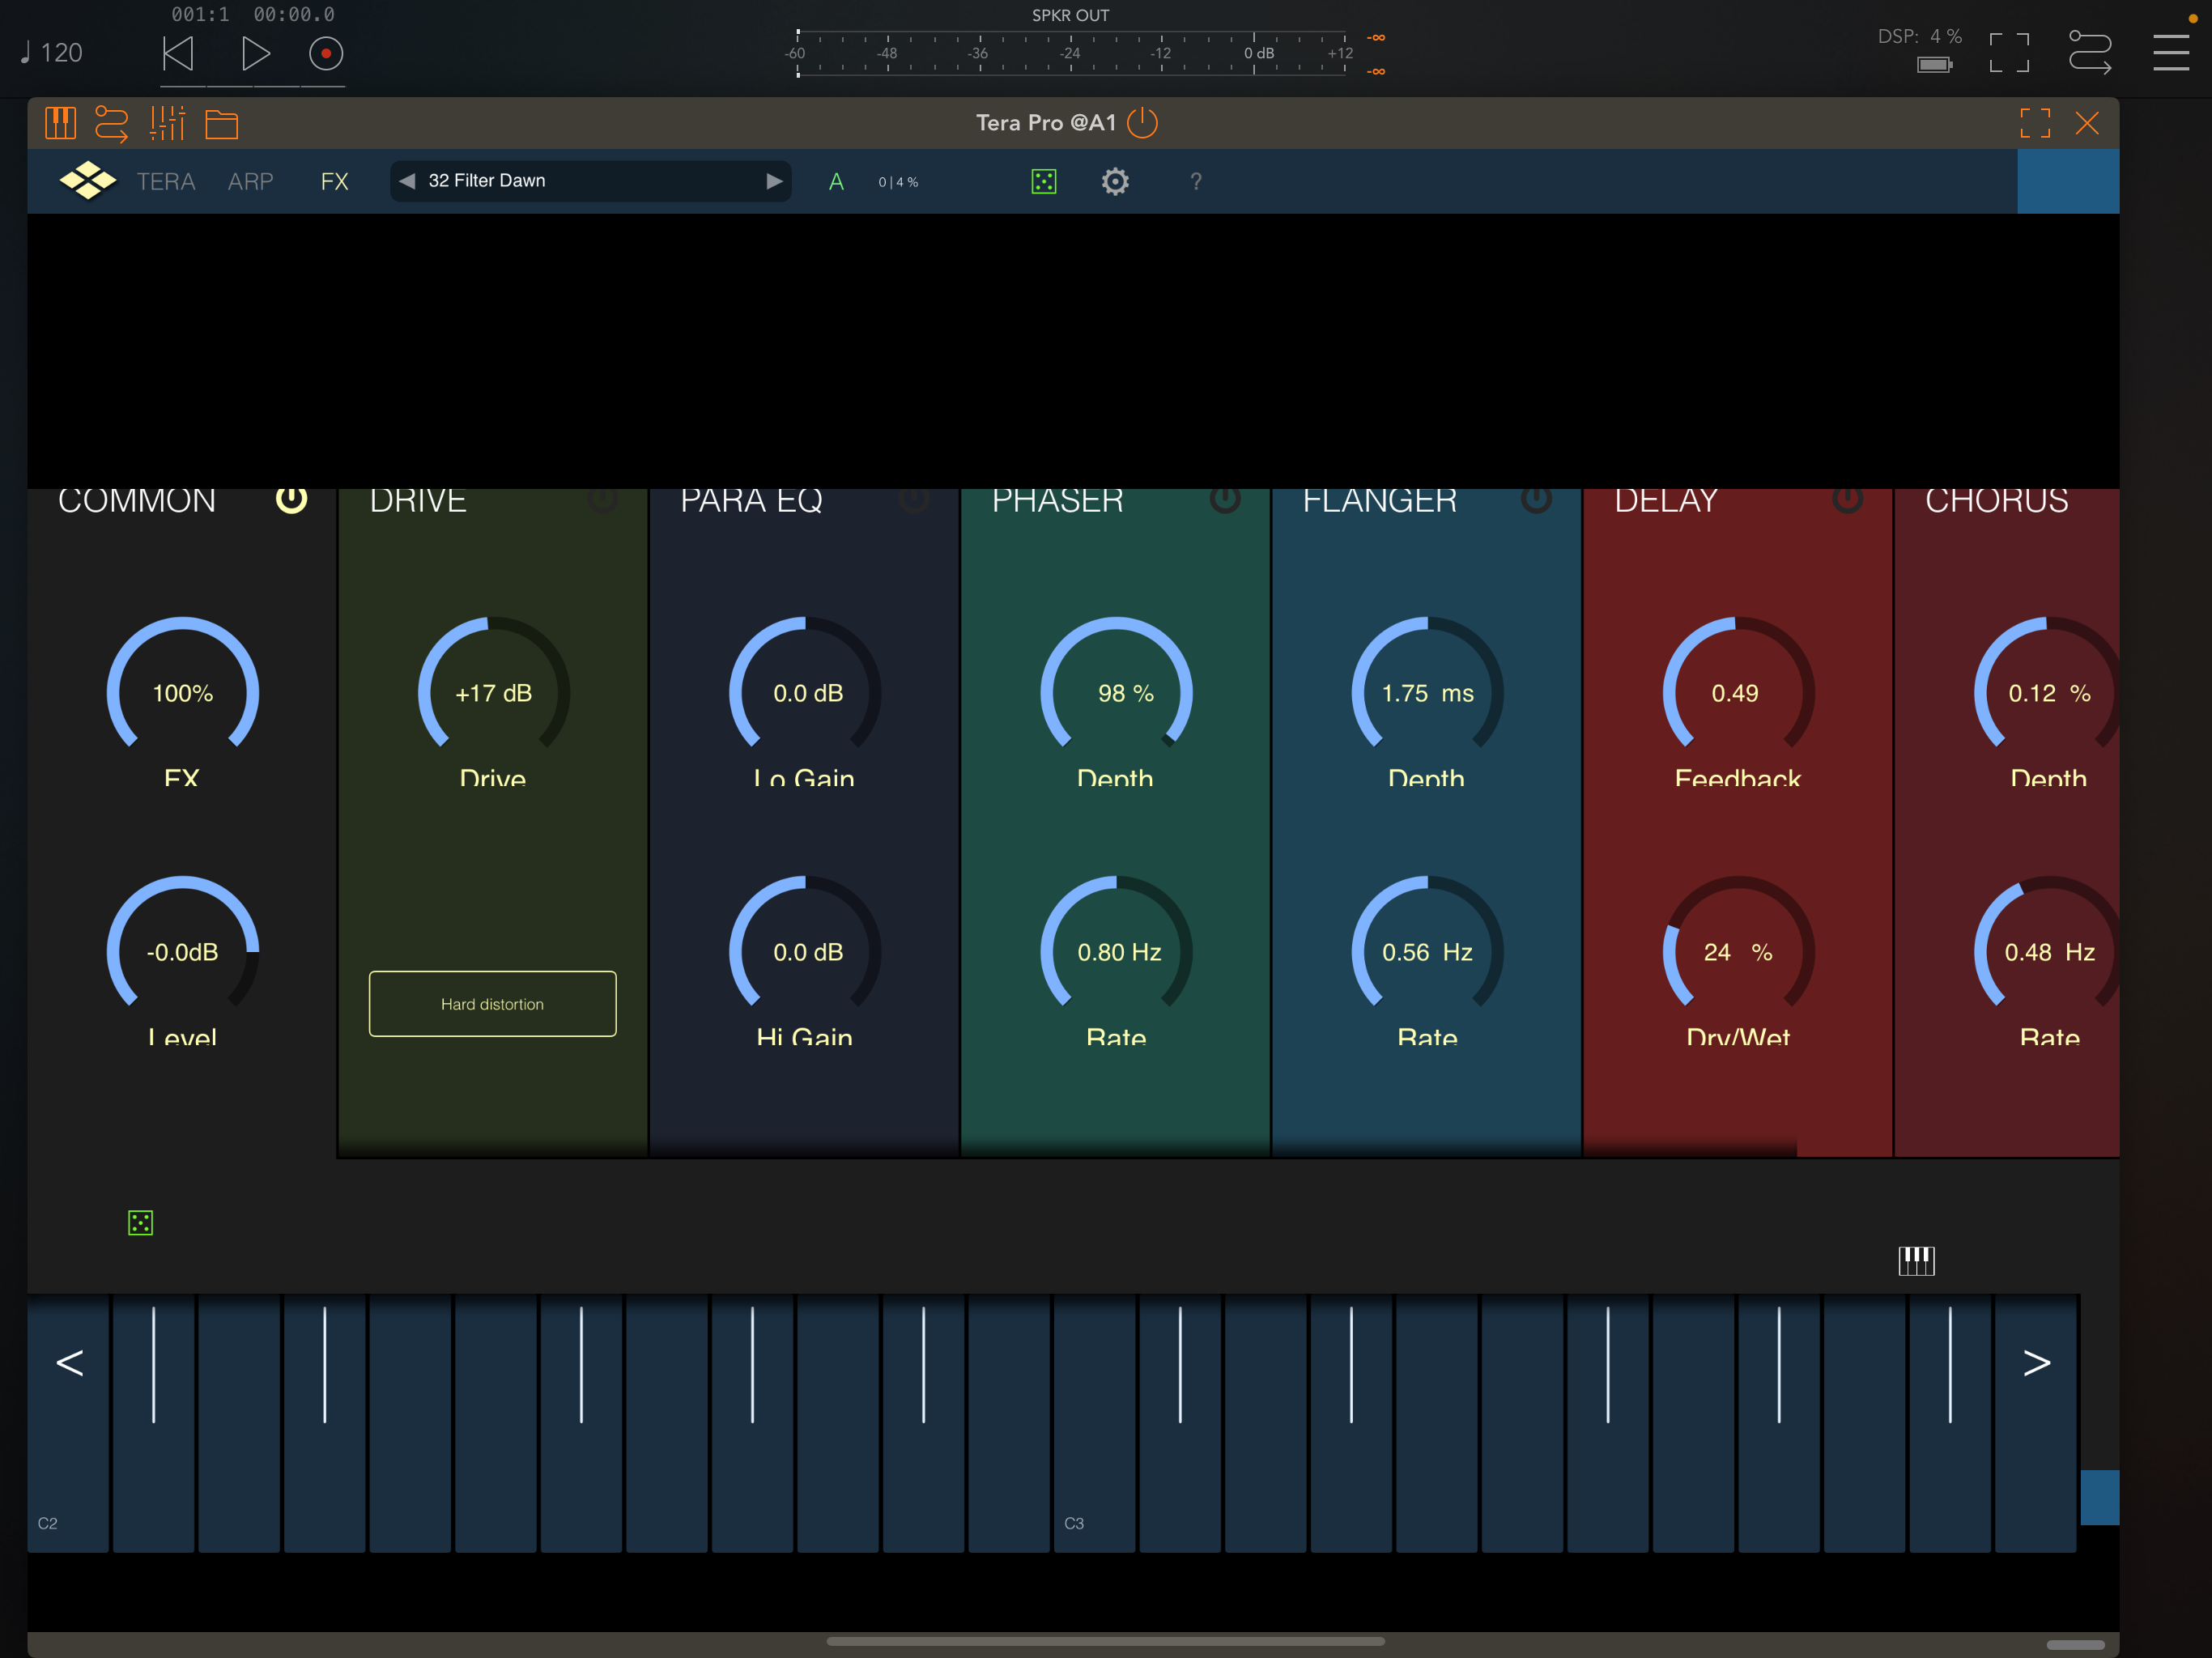
Task: Toggle the DRIVE effect power switch
Action: 603,499
